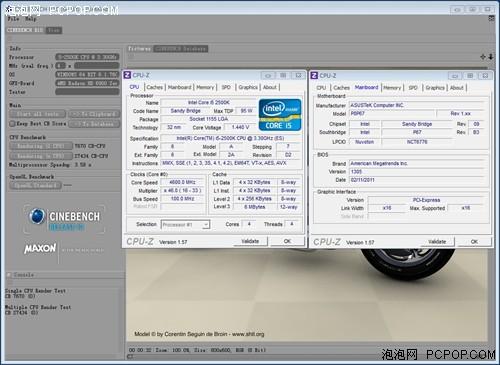Open the Cinebench Help menu
The height and width of the screenshot is (365, 500).
[x=30, y=19]
